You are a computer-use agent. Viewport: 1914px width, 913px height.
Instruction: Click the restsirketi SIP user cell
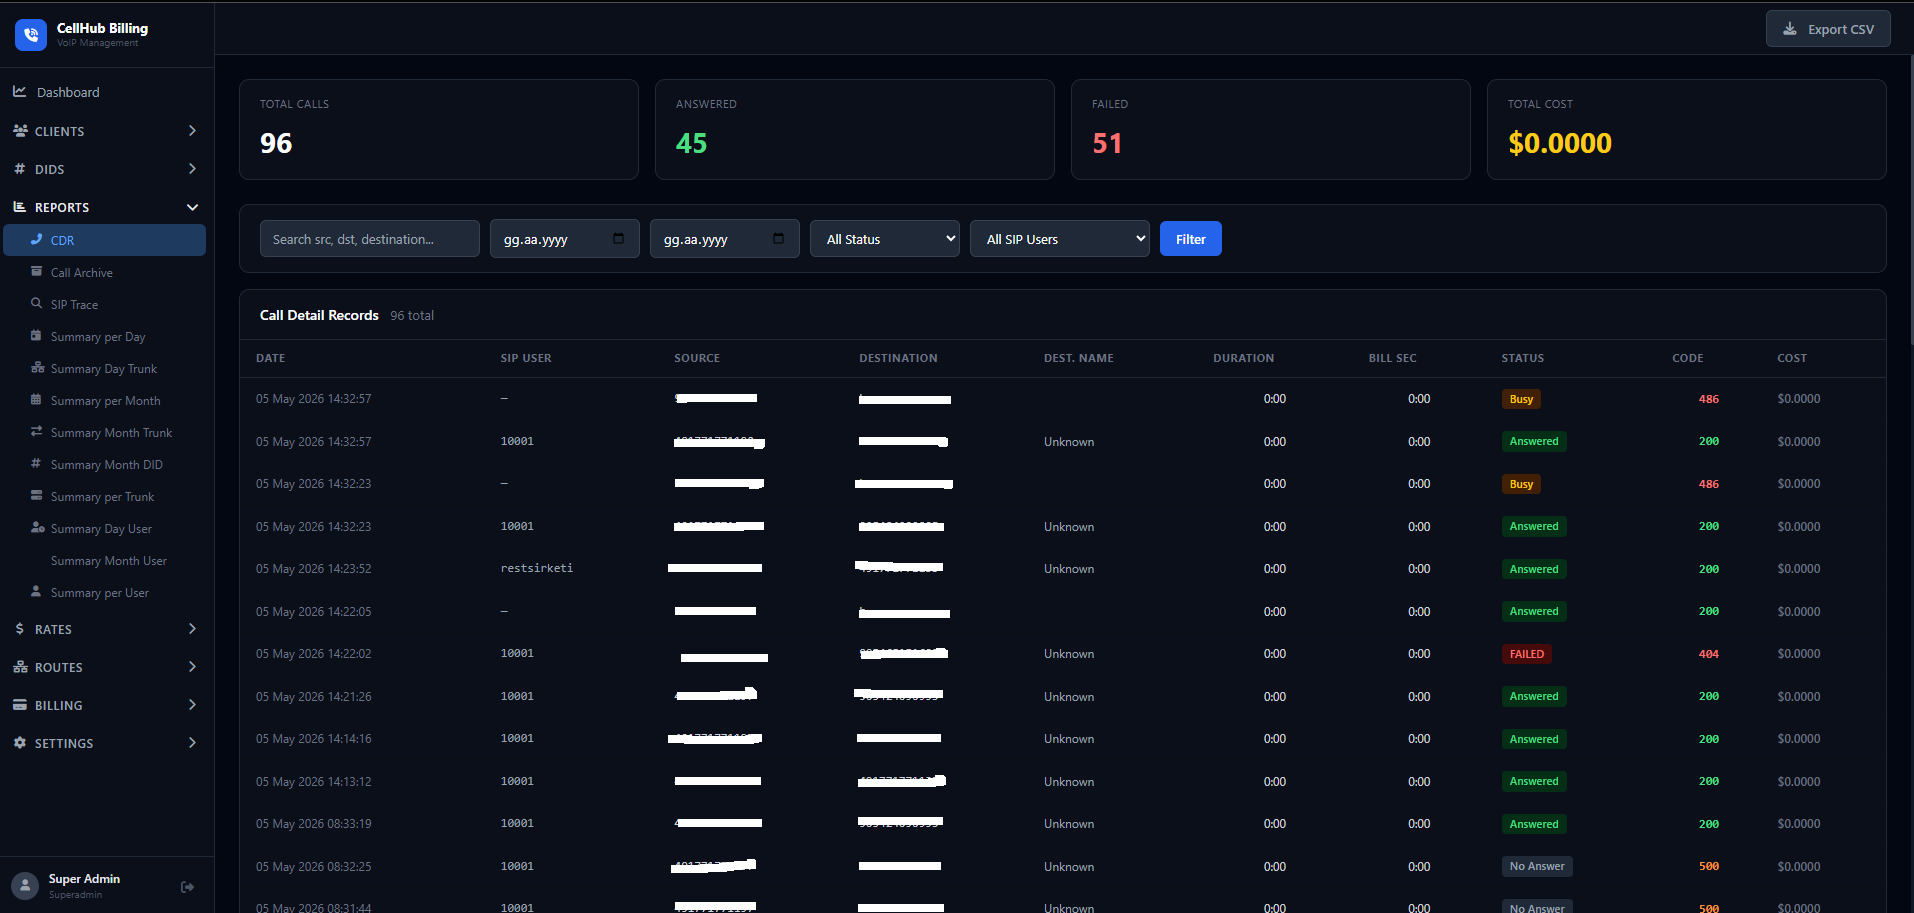[x=537, y=568]
